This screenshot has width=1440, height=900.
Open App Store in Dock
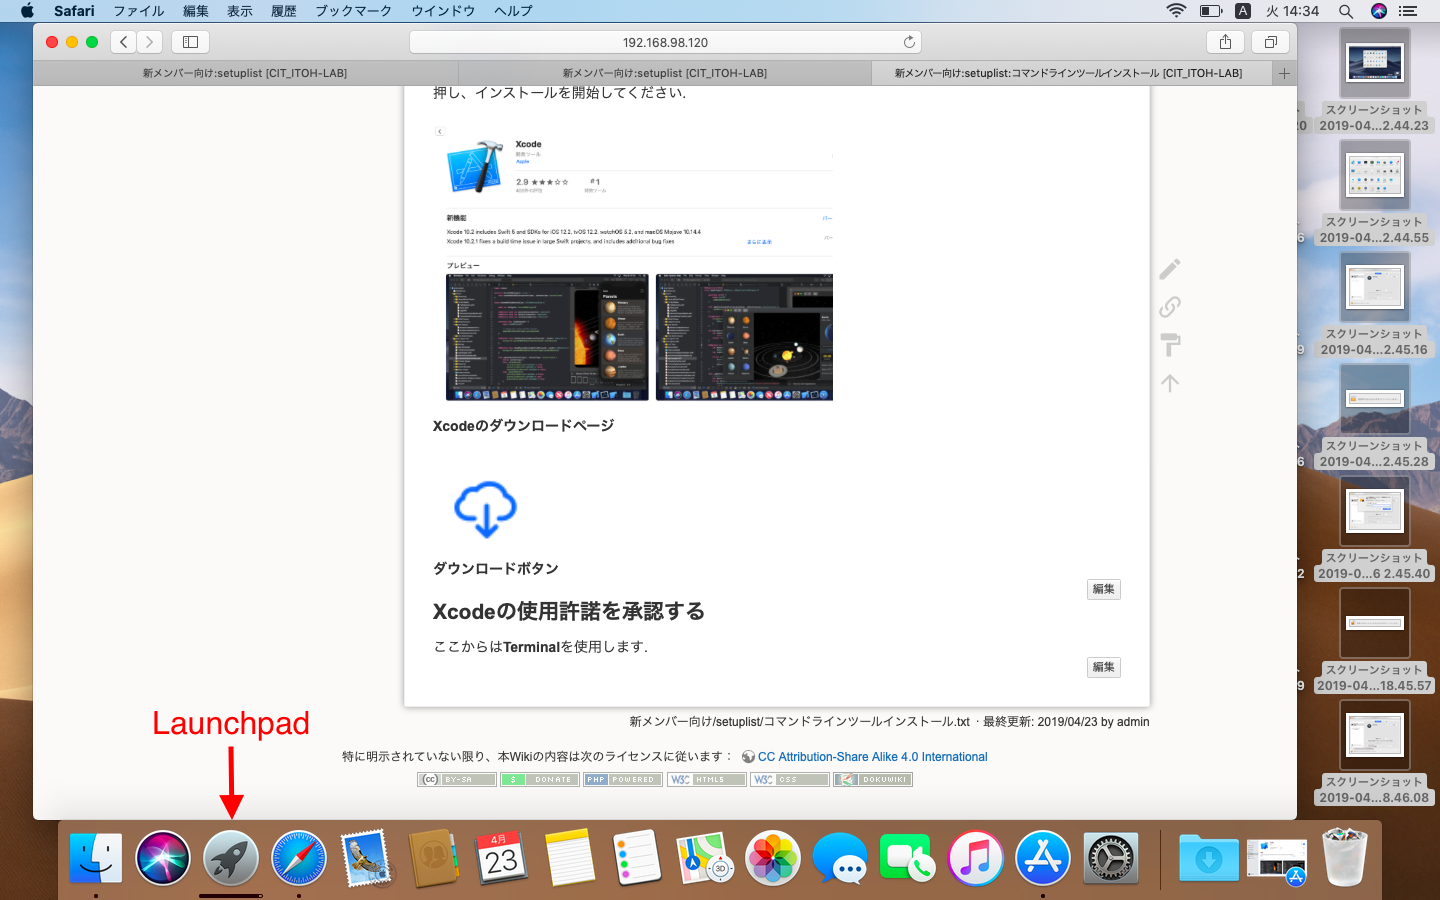pos(1043,858)
